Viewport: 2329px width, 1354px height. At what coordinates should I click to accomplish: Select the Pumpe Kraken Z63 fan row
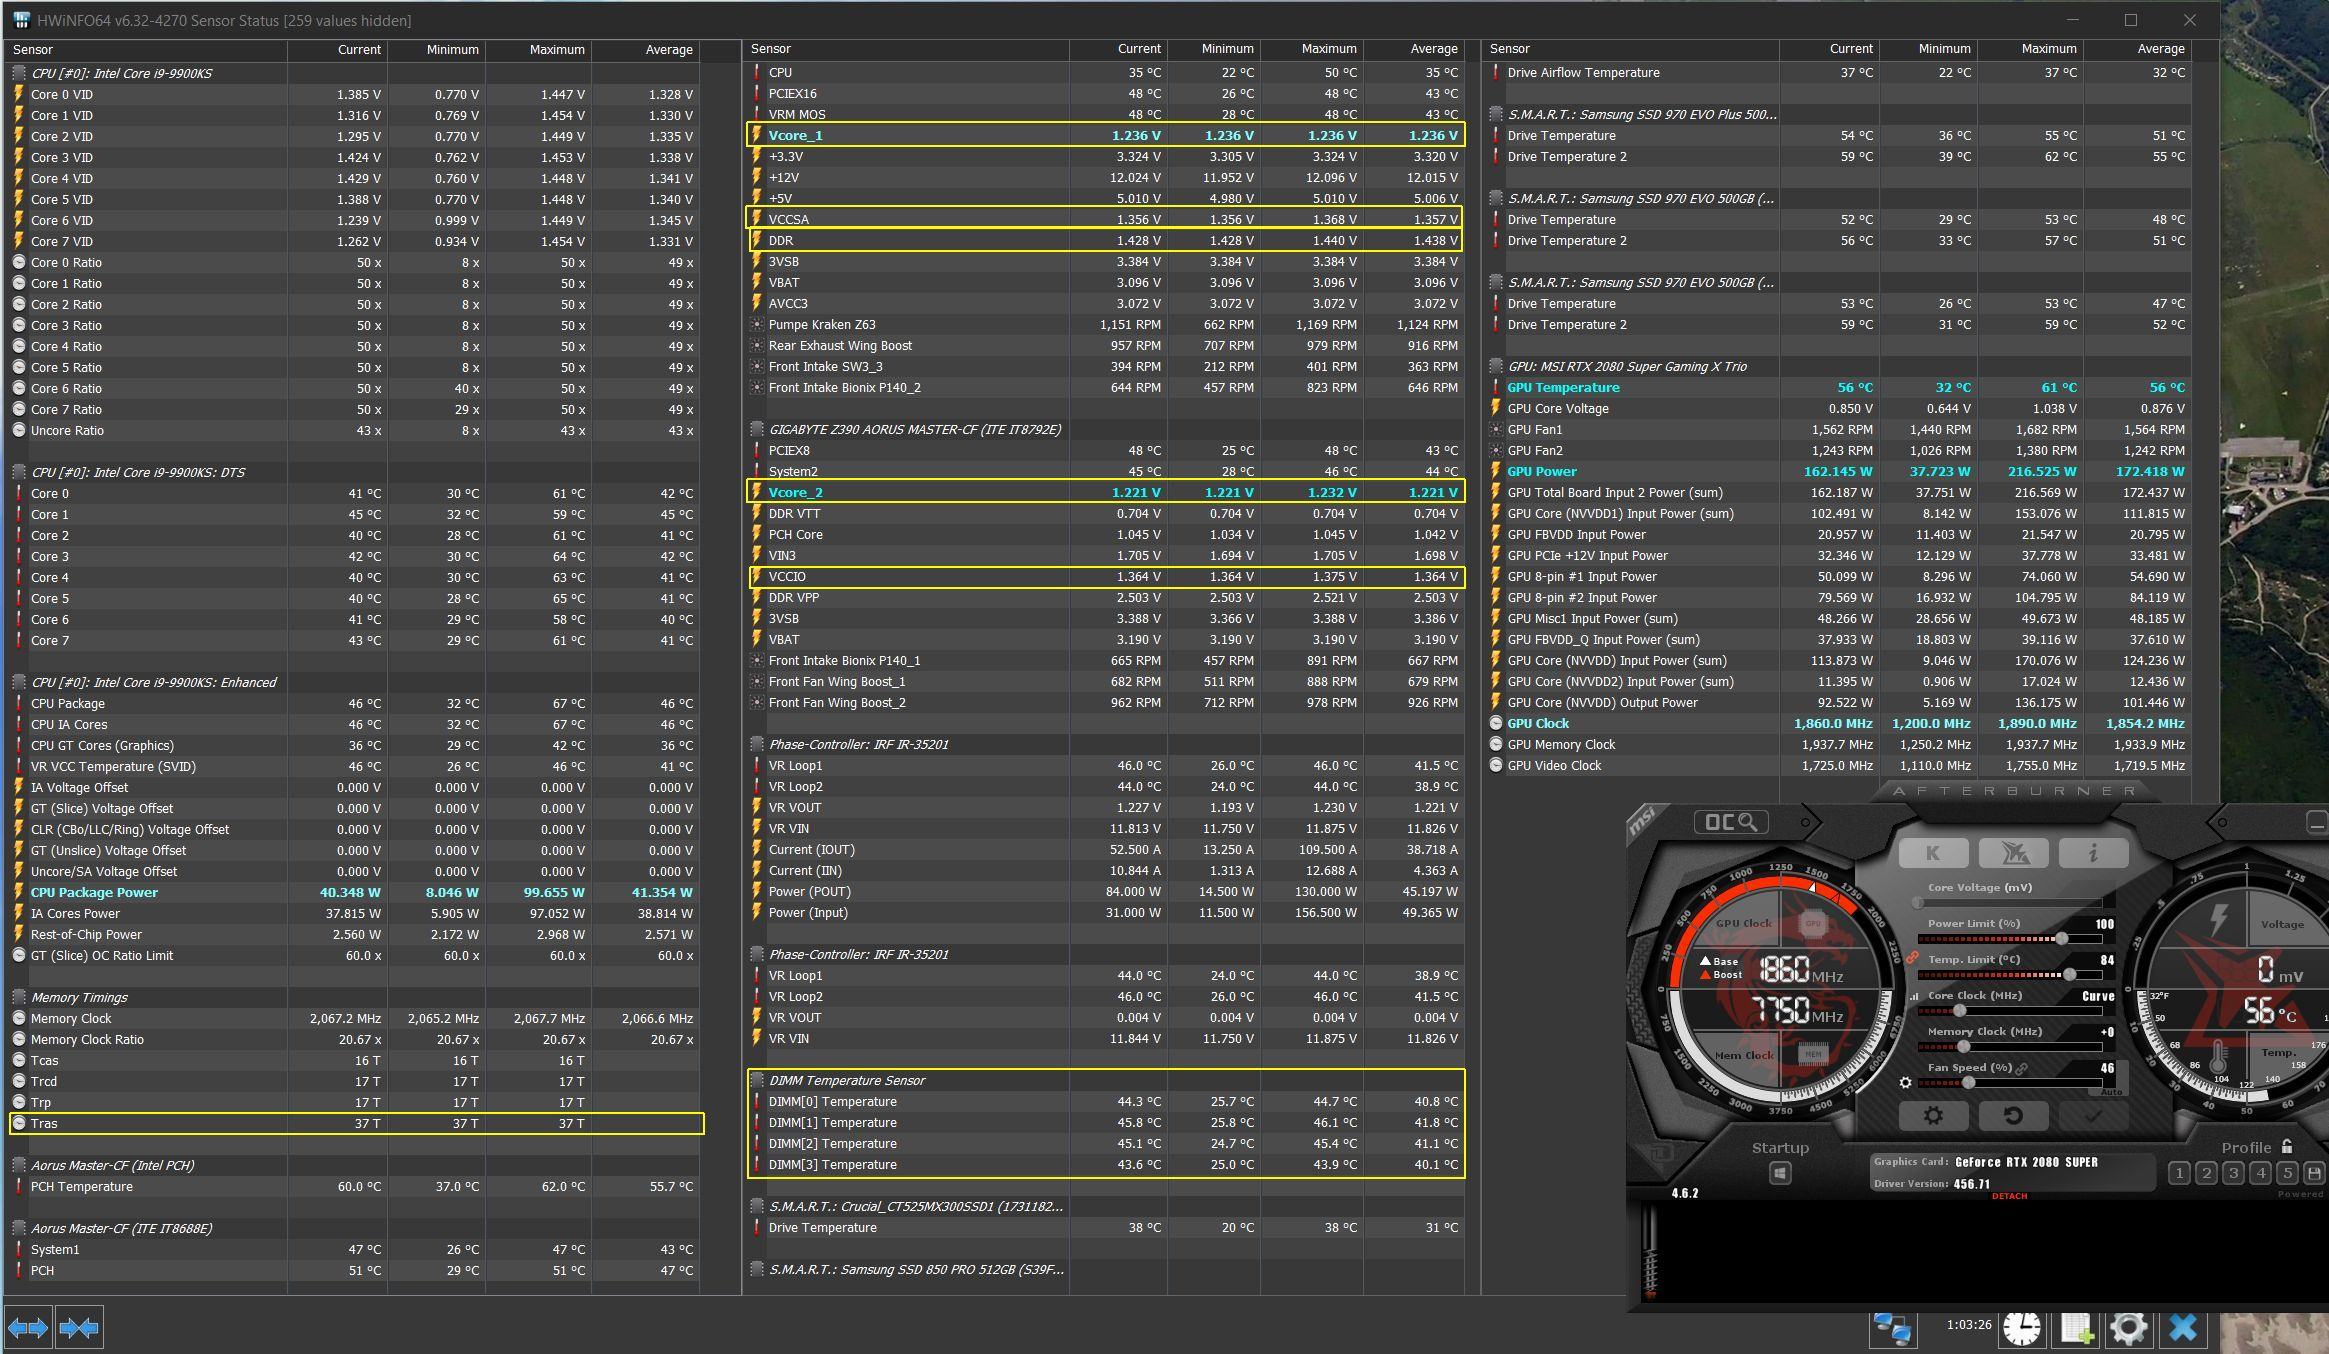pos(1105,324)
